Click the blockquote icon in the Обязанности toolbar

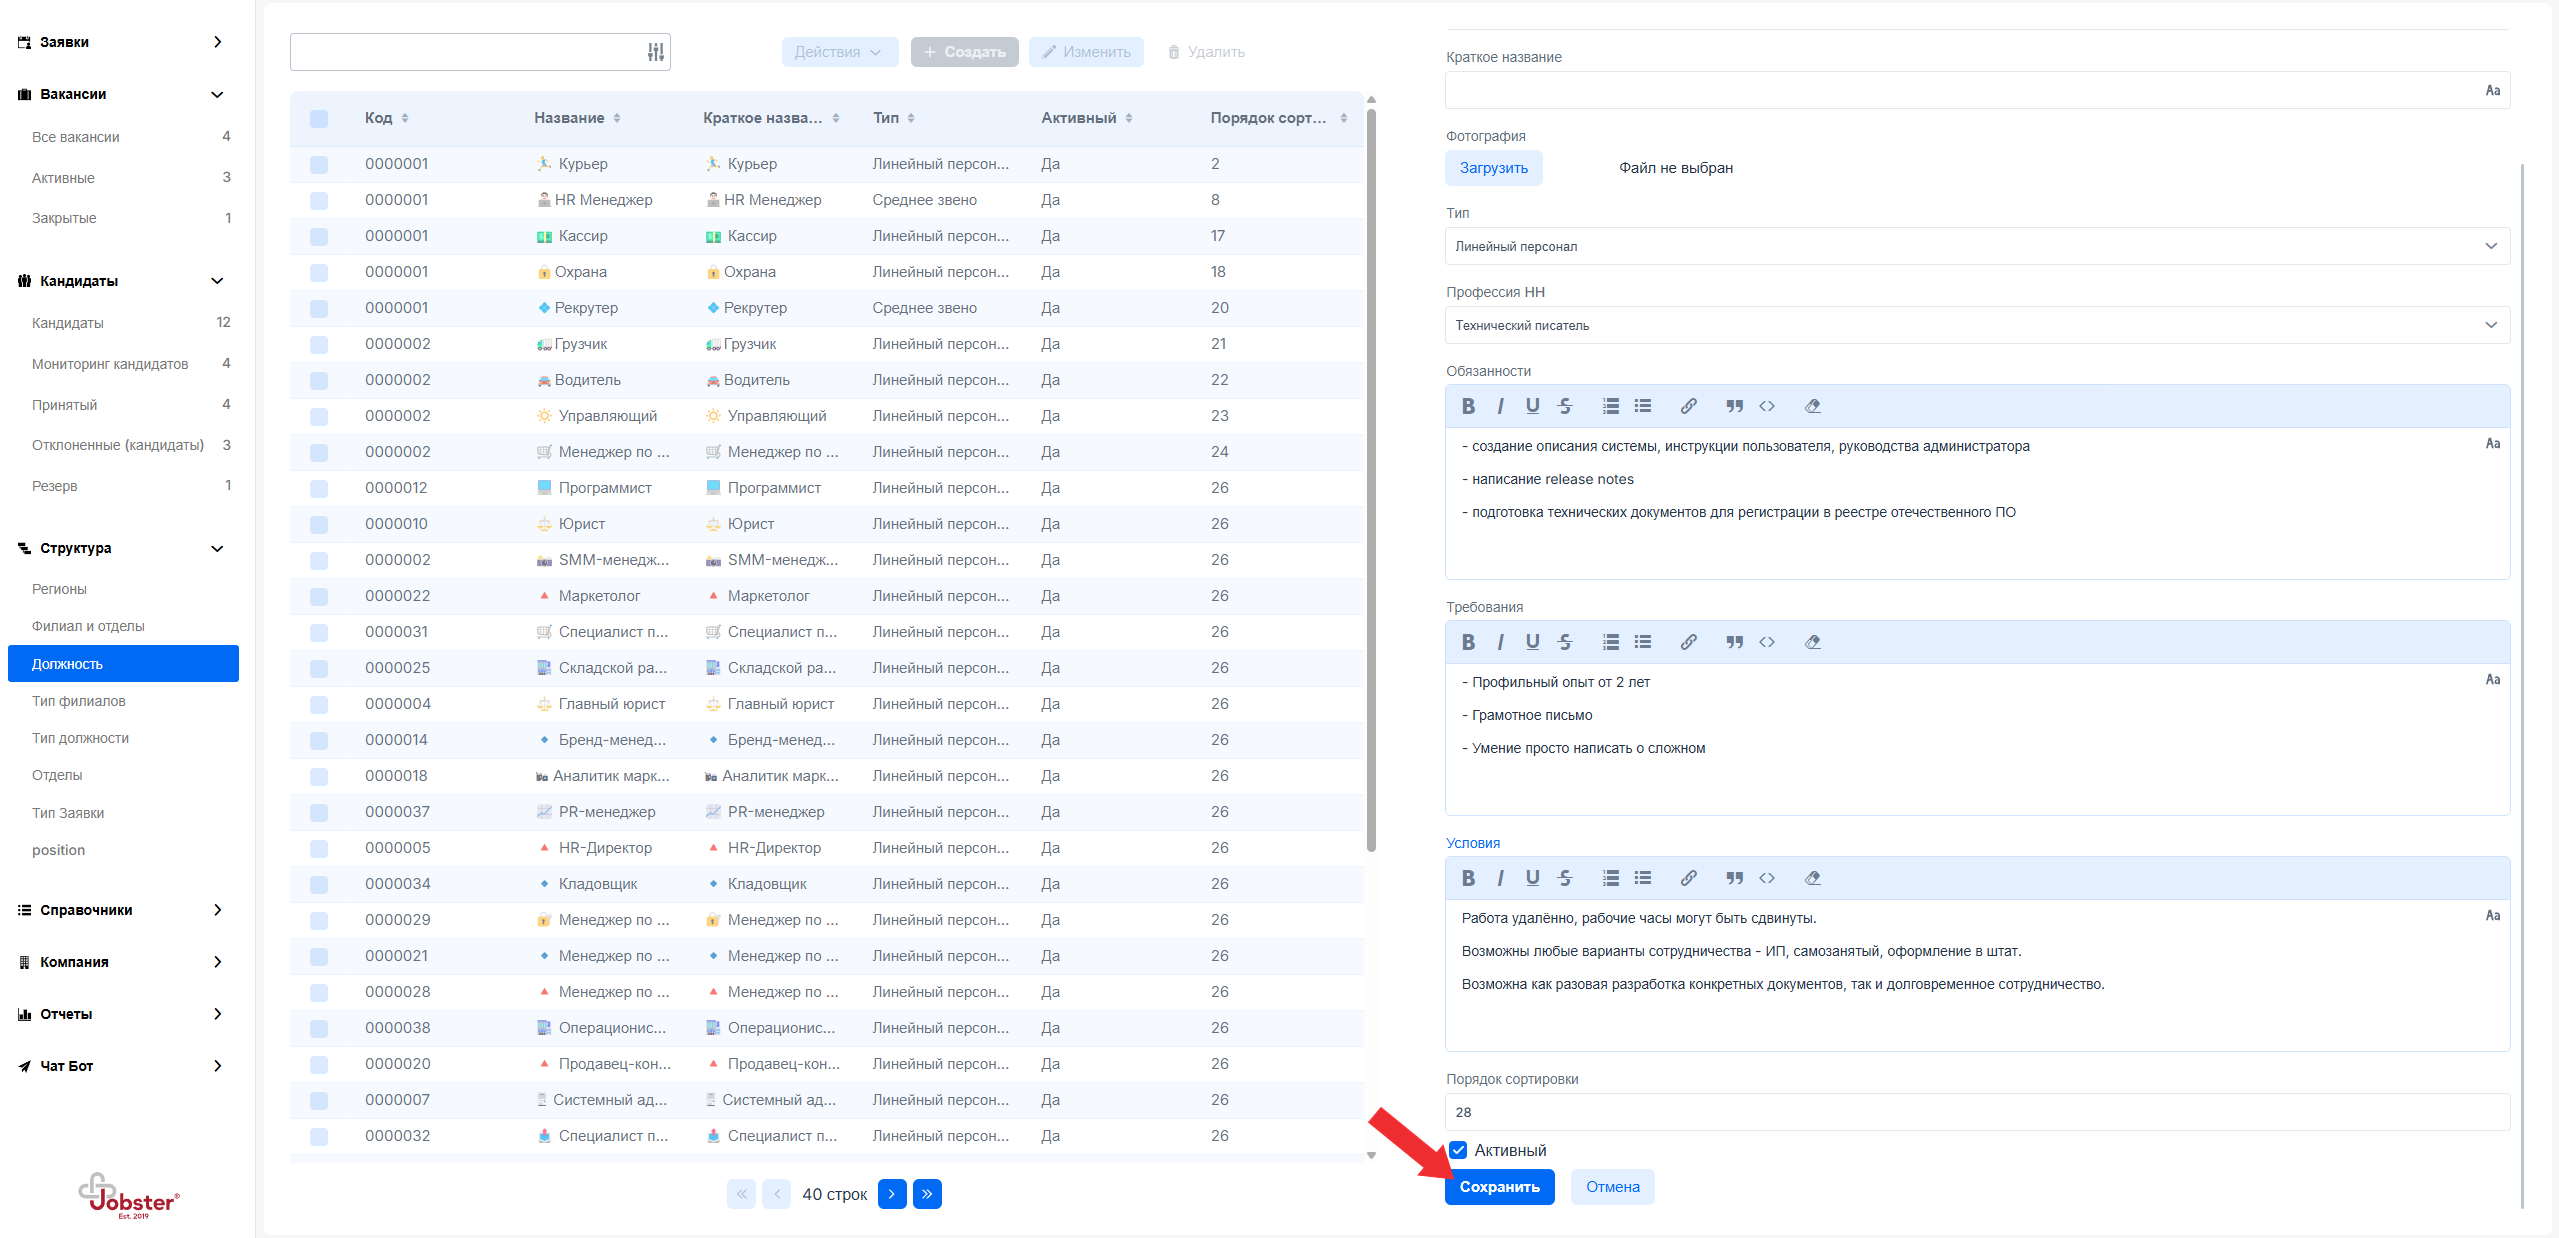(1734, 406)
